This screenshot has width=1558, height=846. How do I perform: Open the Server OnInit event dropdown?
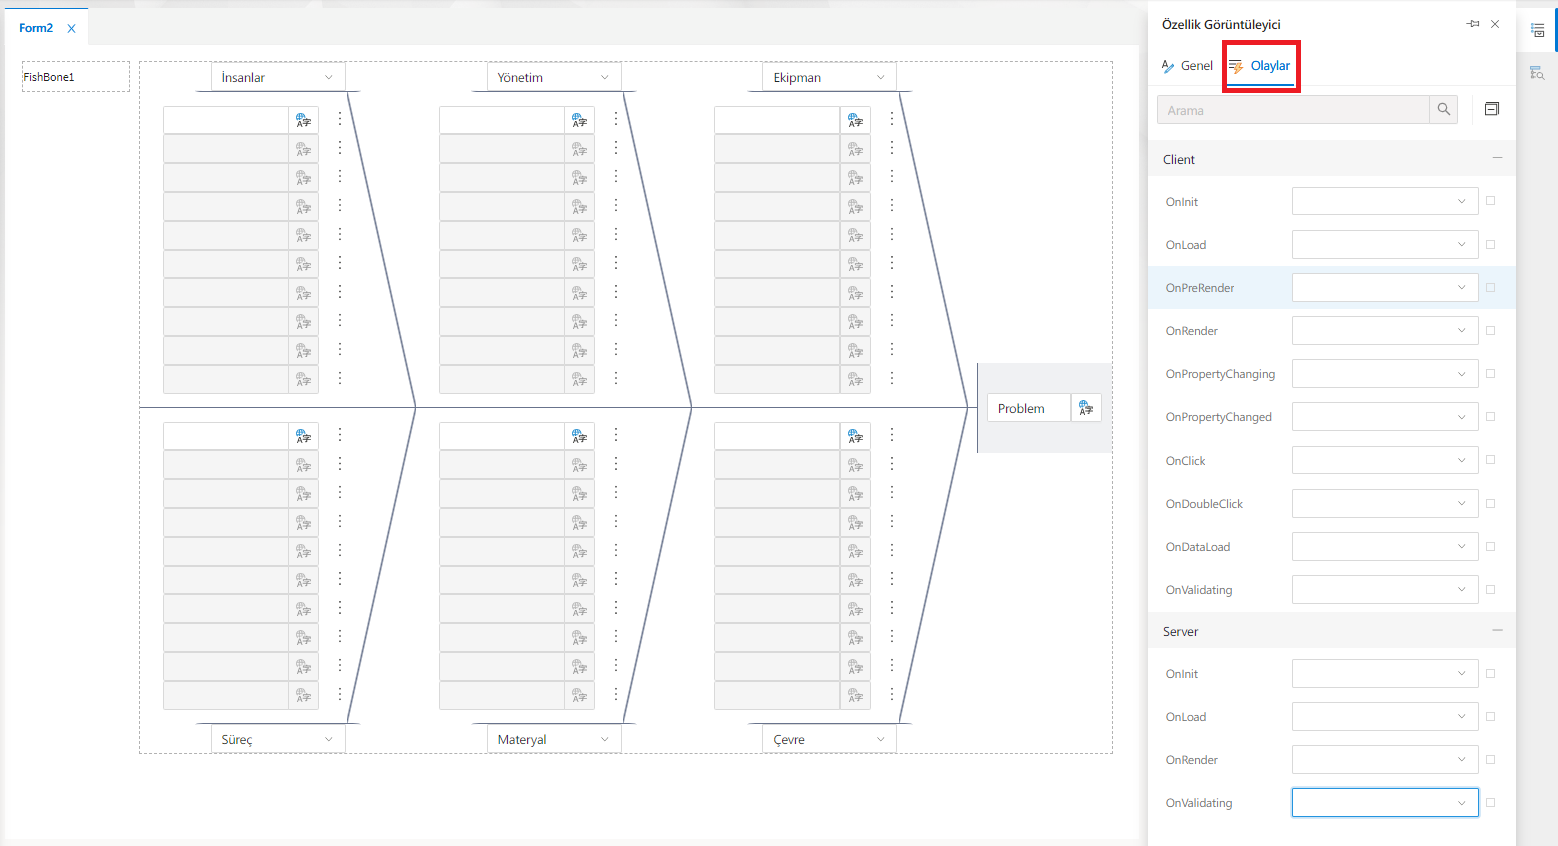[x=1385, y=673]
